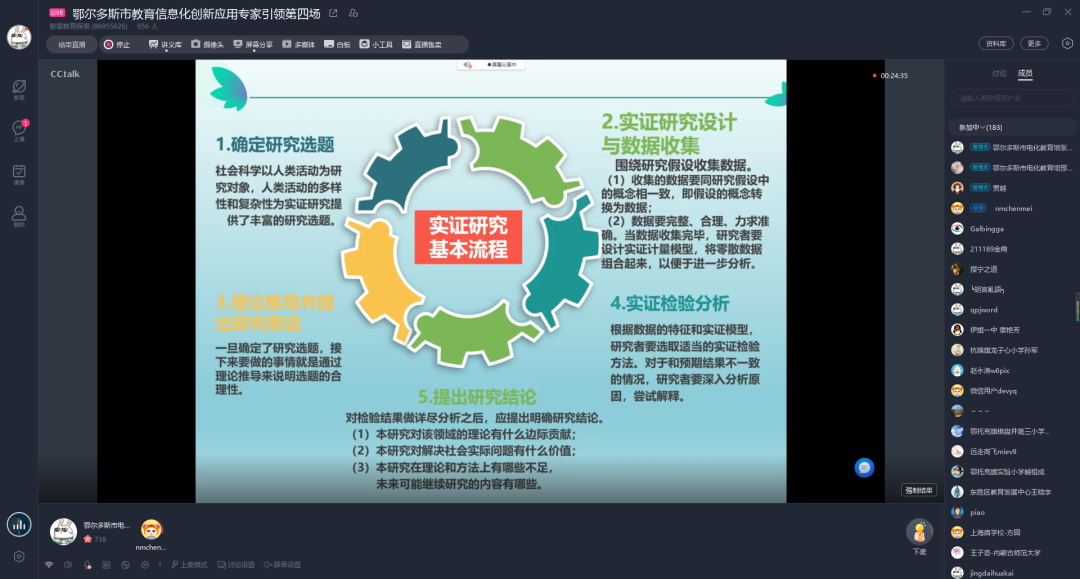Click the 下麦 leave mic icon
The width and height of the screenshot is (1080, 579).
click(919, 531)
